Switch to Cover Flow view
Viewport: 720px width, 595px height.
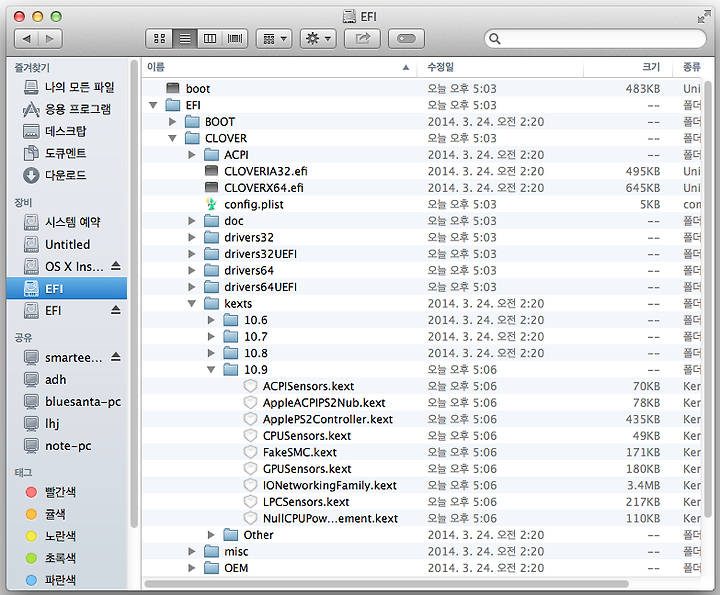pyautogui.click(x=235, y=39)
